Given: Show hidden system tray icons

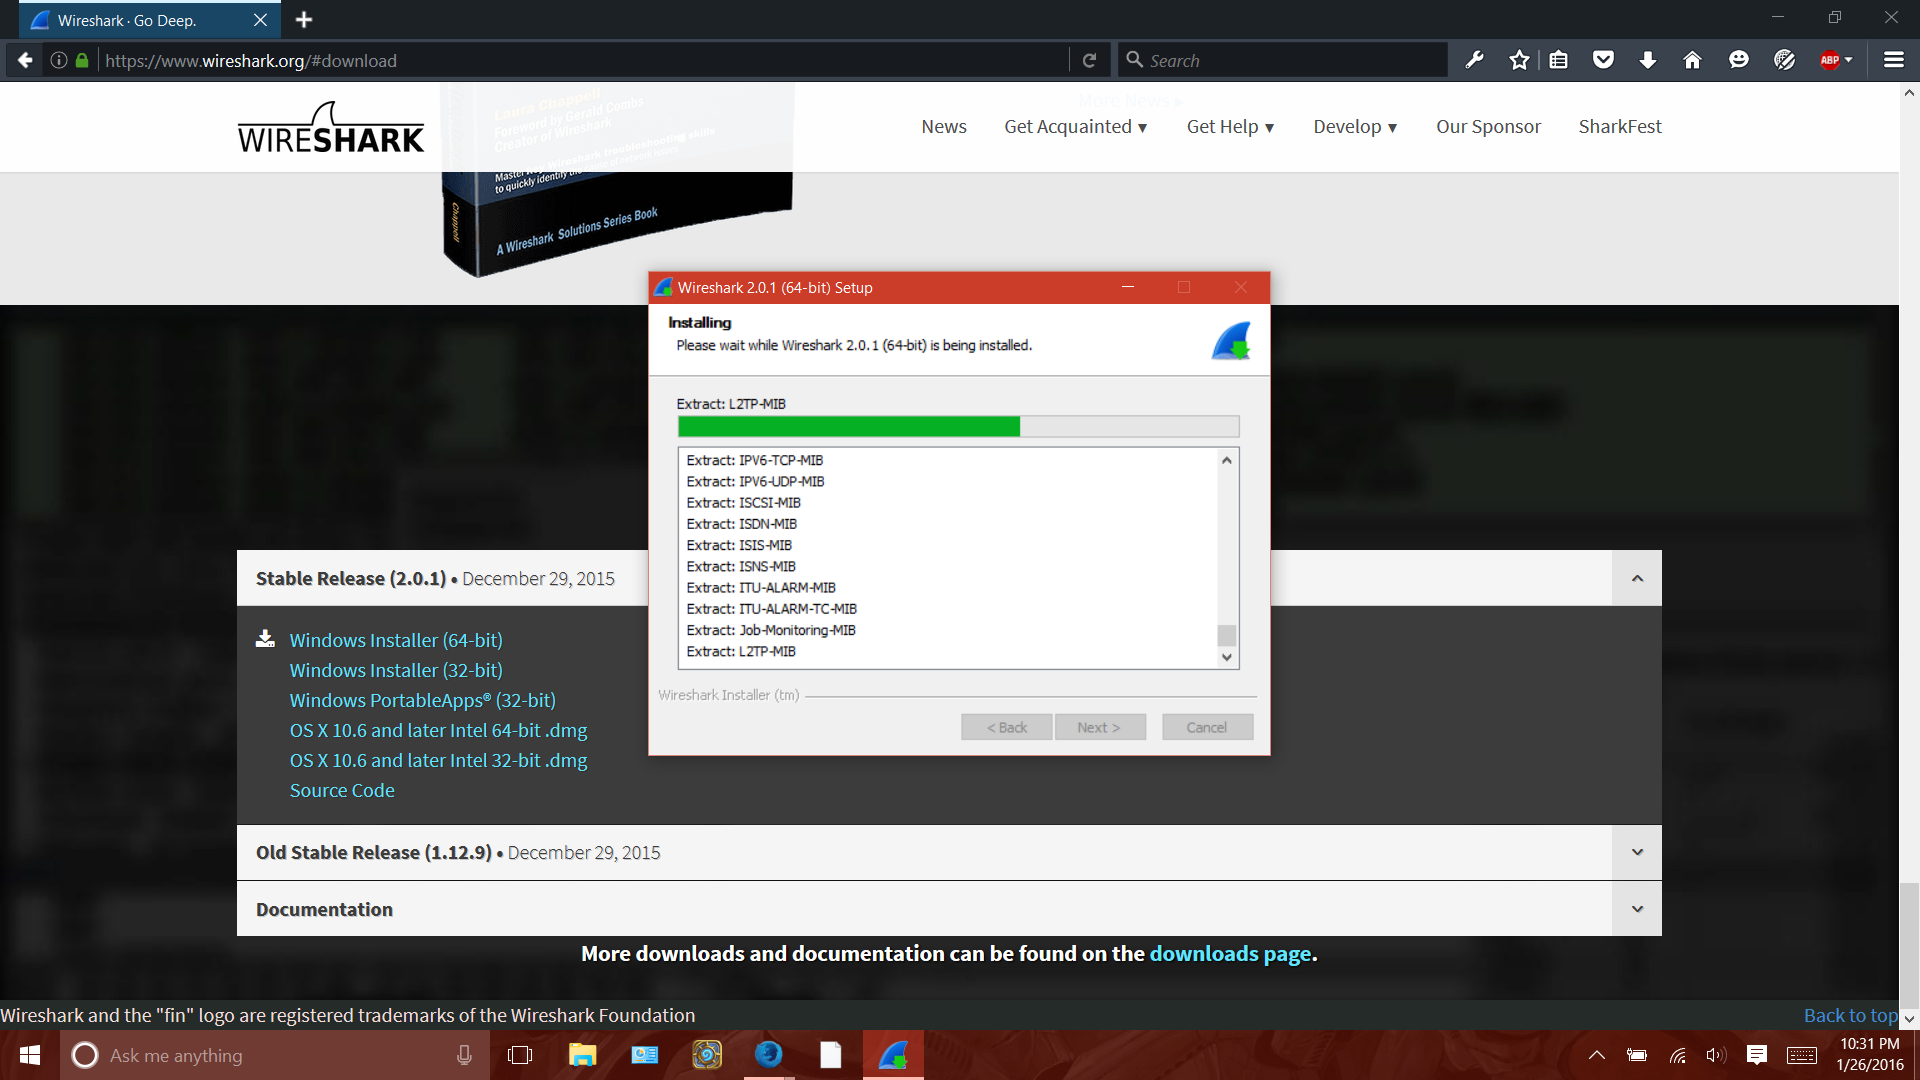Looking at the screenshot, I should pyautogui.click(x=1597, y=1055).
